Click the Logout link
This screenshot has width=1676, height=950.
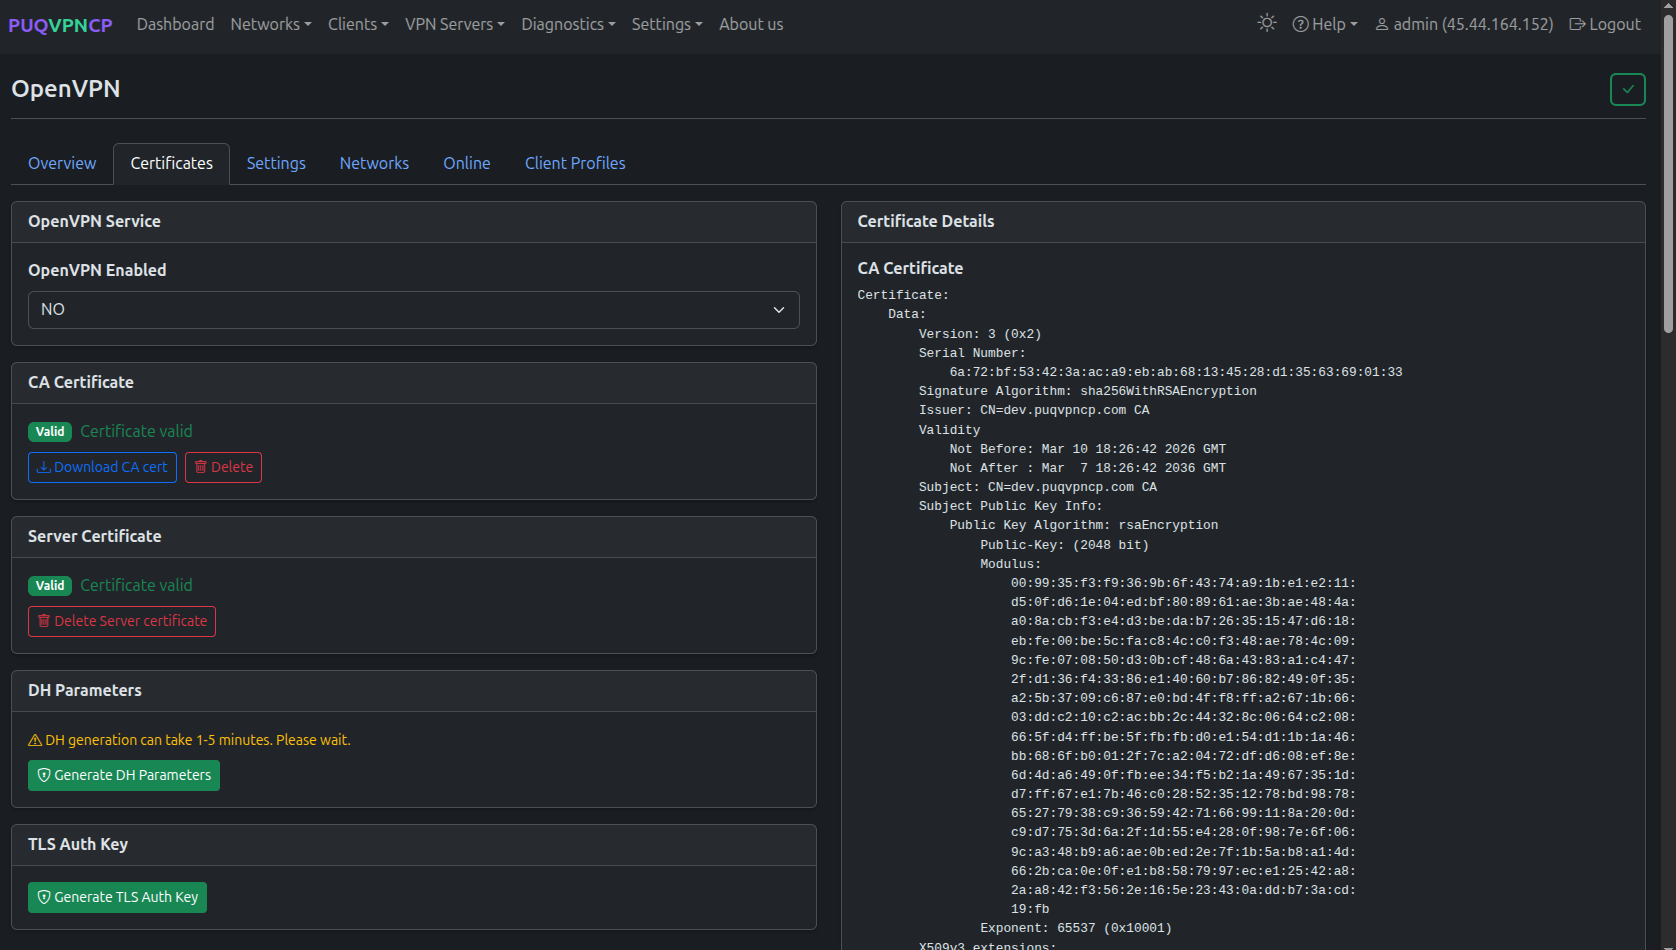(1605, 24)
